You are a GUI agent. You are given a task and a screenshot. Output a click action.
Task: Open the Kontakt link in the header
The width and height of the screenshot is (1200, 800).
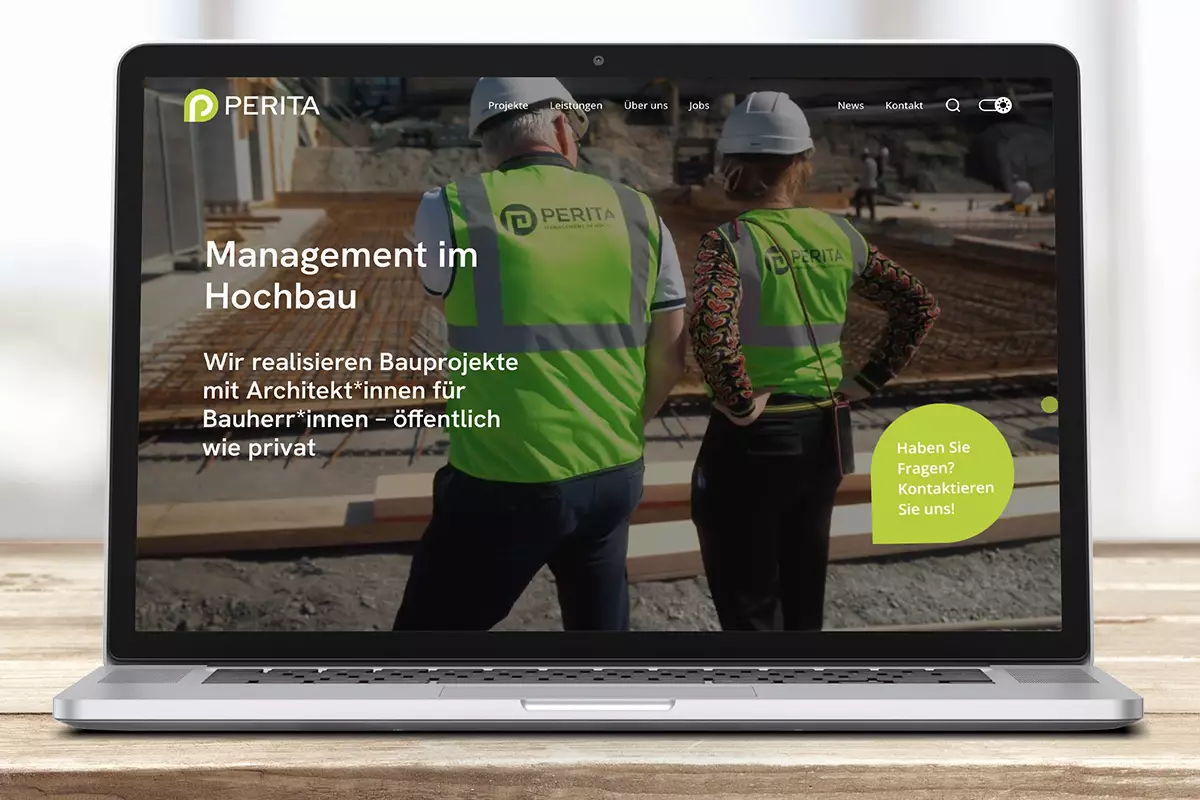[x=904, y=105]
